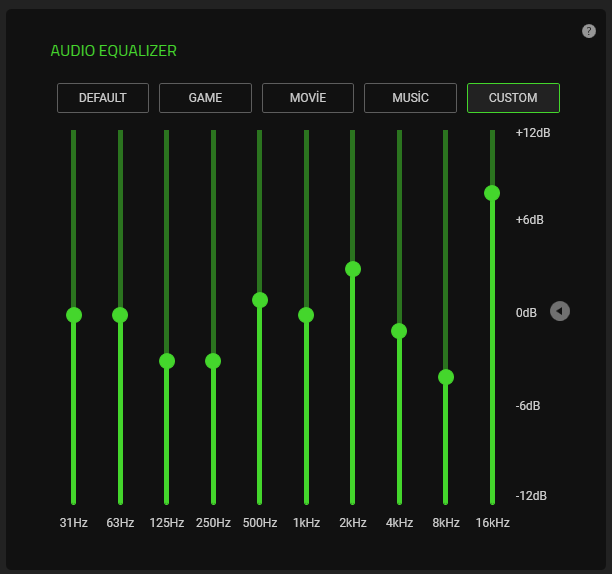Click the -6dB scale label
Screen dimensions: 612x574
528,406
